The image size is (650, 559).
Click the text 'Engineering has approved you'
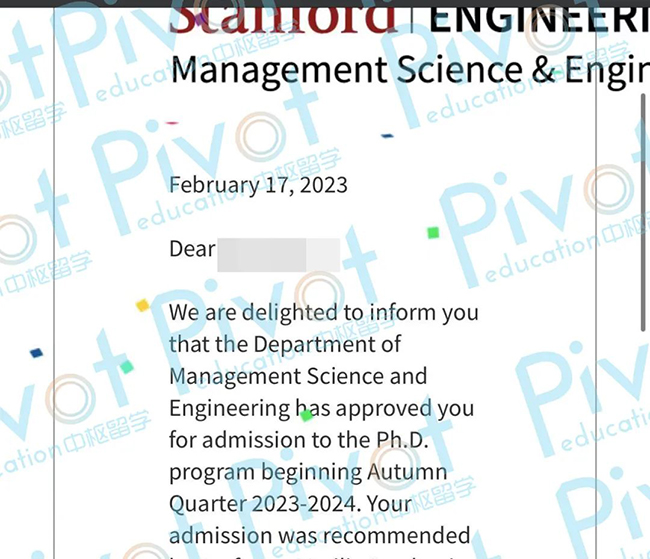(321, 409)
